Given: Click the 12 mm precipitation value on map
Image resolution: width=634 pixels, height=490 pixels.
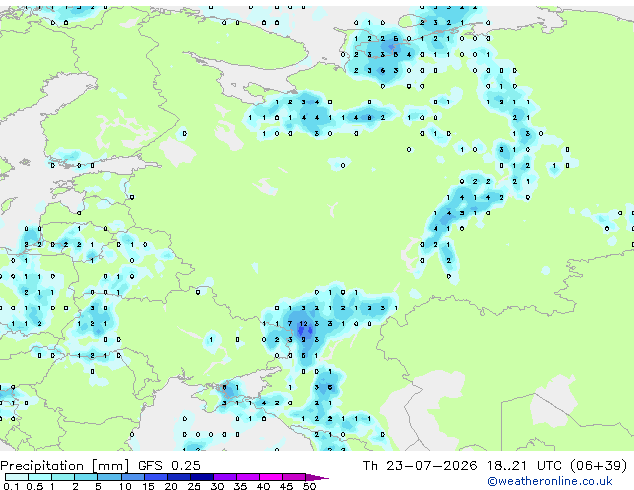Looking at the screenshot, I should point(303,324).
